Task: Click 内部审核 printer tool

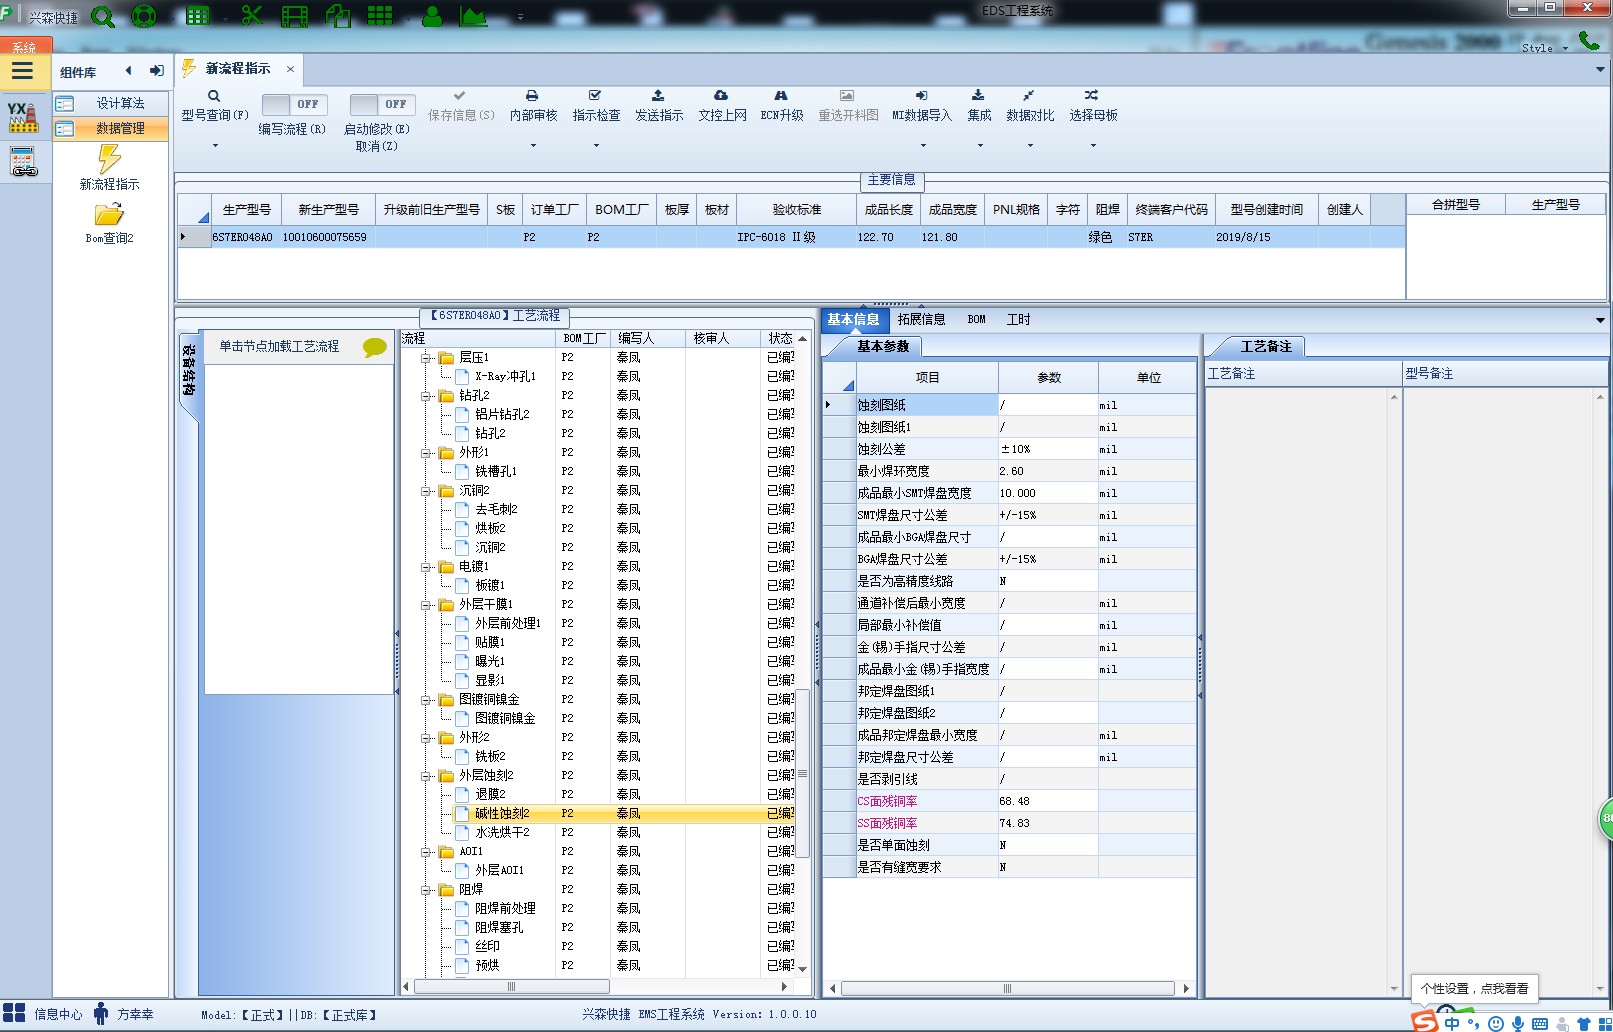Action: tap(533, 106)
